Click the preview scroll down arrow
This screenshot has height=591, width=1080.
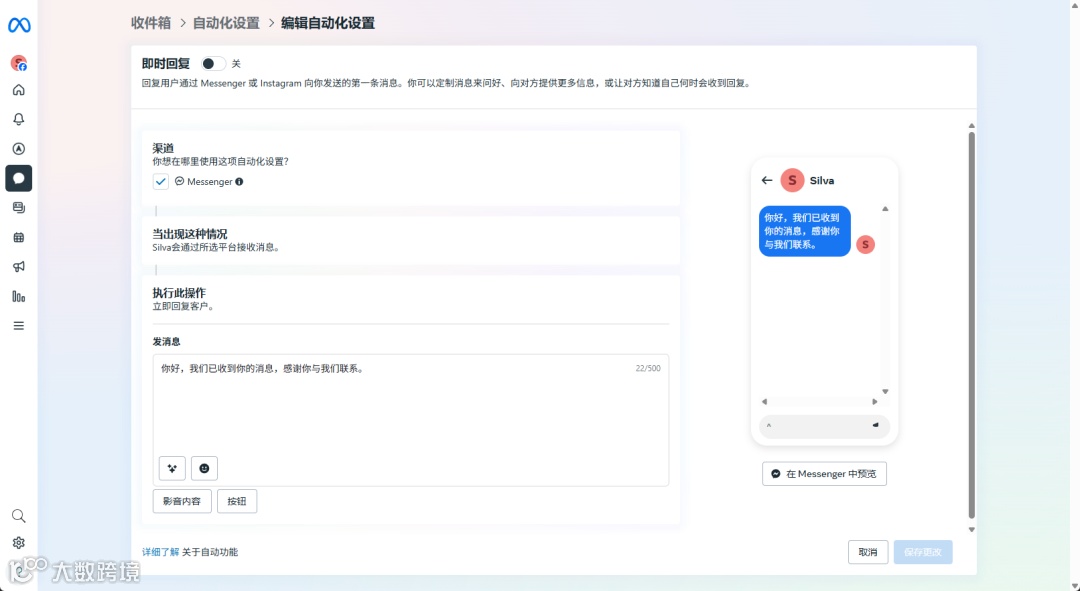click(885, 392)
